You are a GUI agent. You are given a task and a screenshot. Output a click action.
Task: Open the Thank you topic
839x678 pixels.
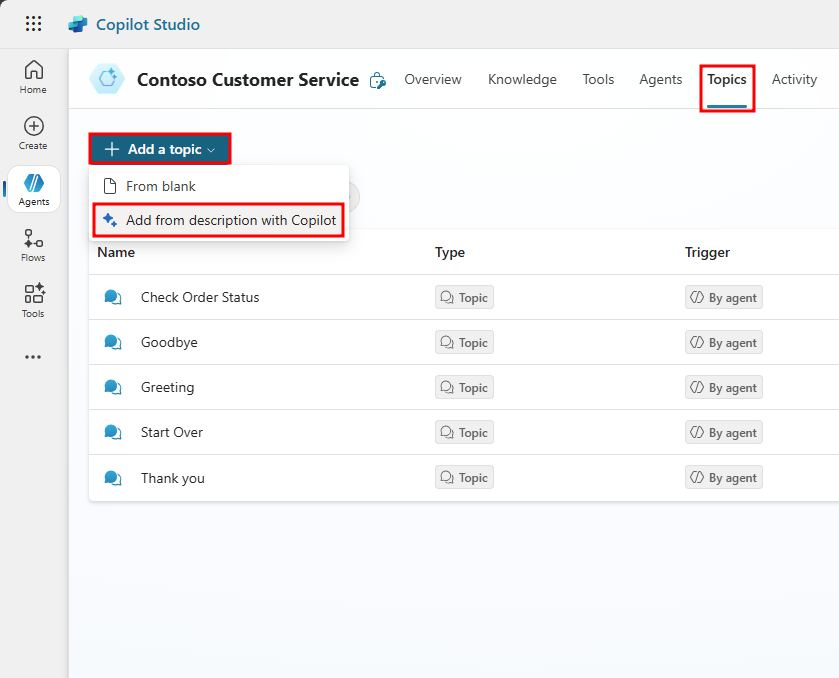pyautogui.click(x=172, y=478)
